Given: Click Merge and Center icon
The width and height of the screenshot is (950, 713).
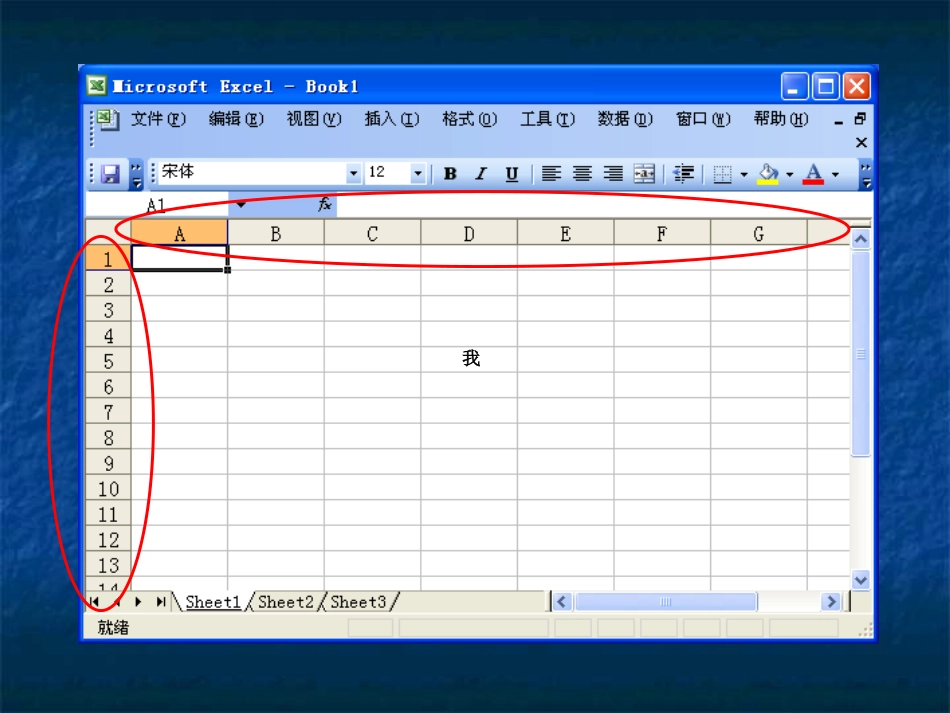Looking at the screenshot, I should click(644, 174).
